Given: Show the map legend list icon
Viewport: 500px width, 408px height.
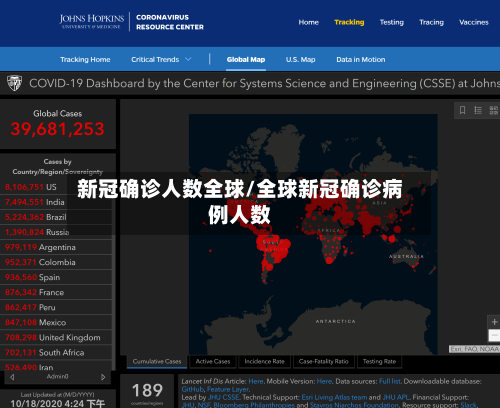Looking at the screenshot, I should pos(478,110).
